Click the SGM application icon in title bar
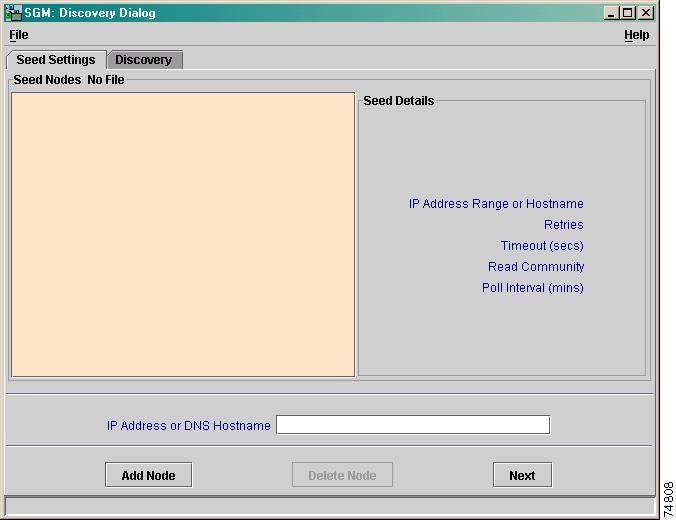 (x=13, y=13)
